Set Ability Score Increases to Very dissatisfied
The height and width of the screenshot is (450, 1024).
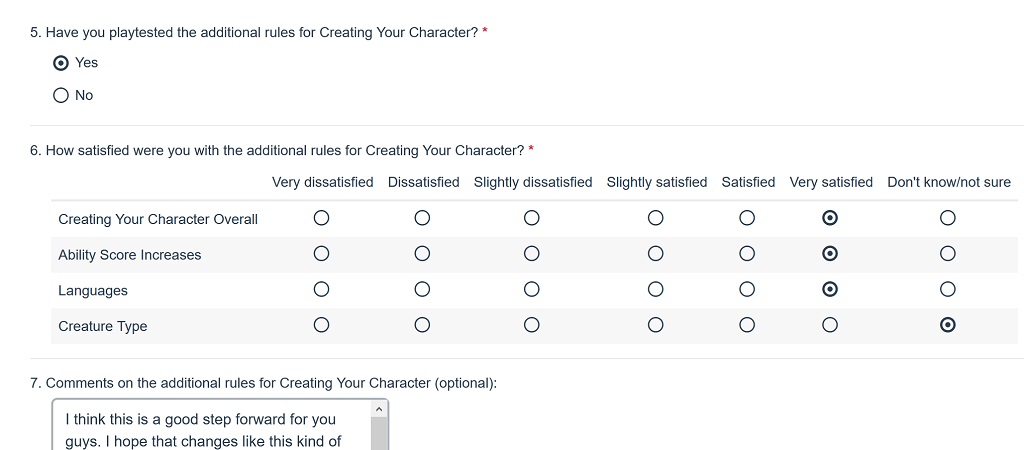coord(321,253)
